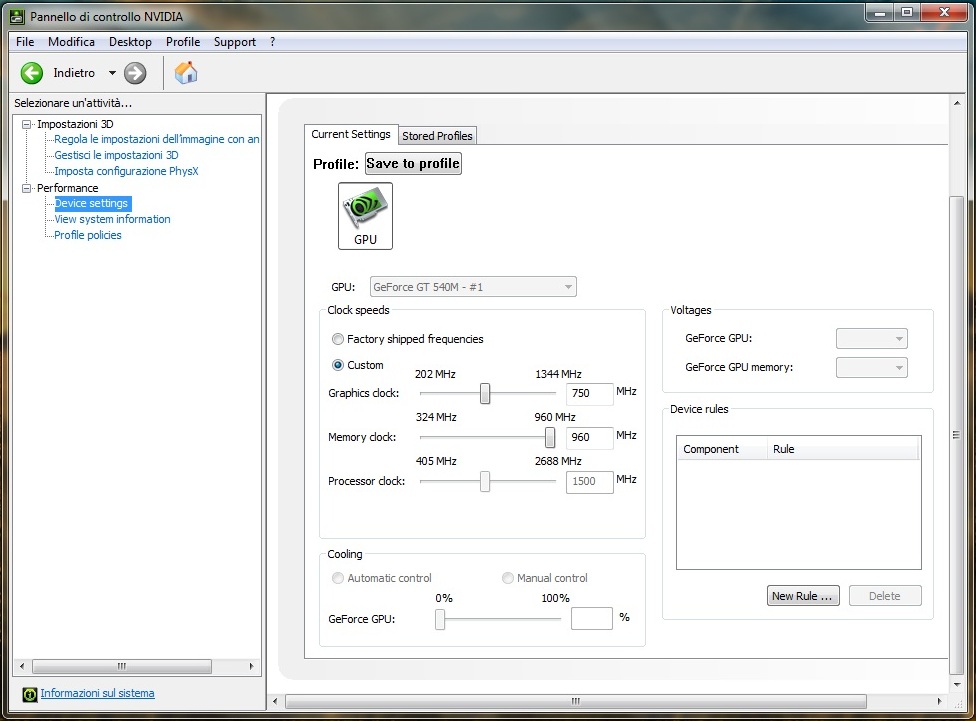Collapse the Performance tree node
Image resolution: width=976 pixels, height=721 pixels.
(26, 188)
